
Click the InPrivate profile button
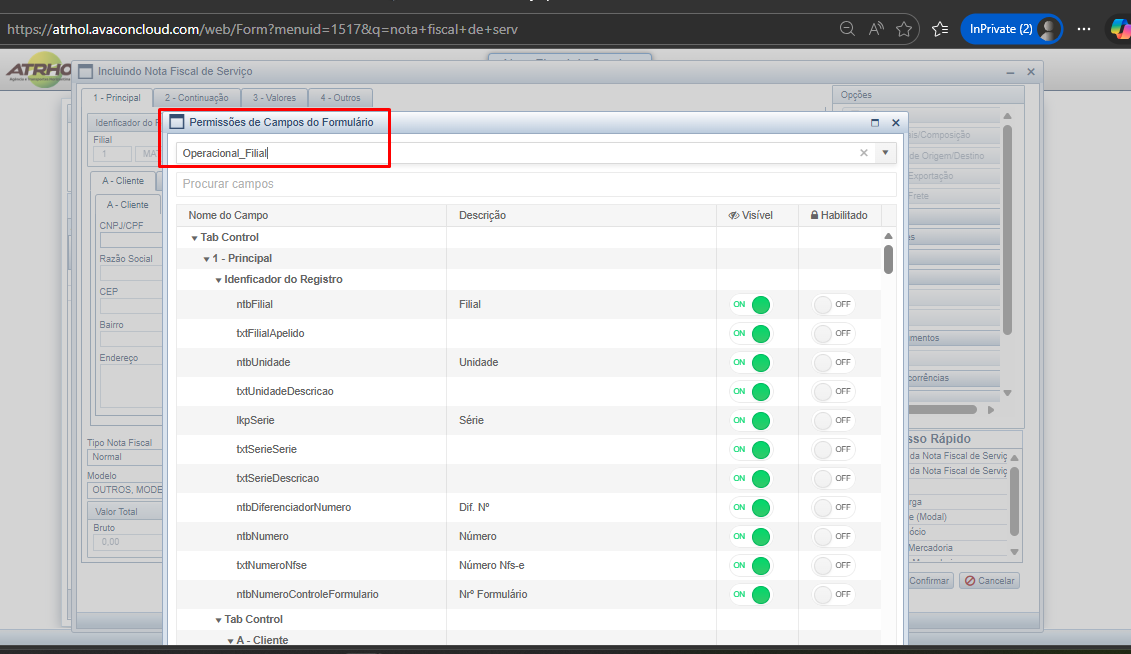[1012, 29]
